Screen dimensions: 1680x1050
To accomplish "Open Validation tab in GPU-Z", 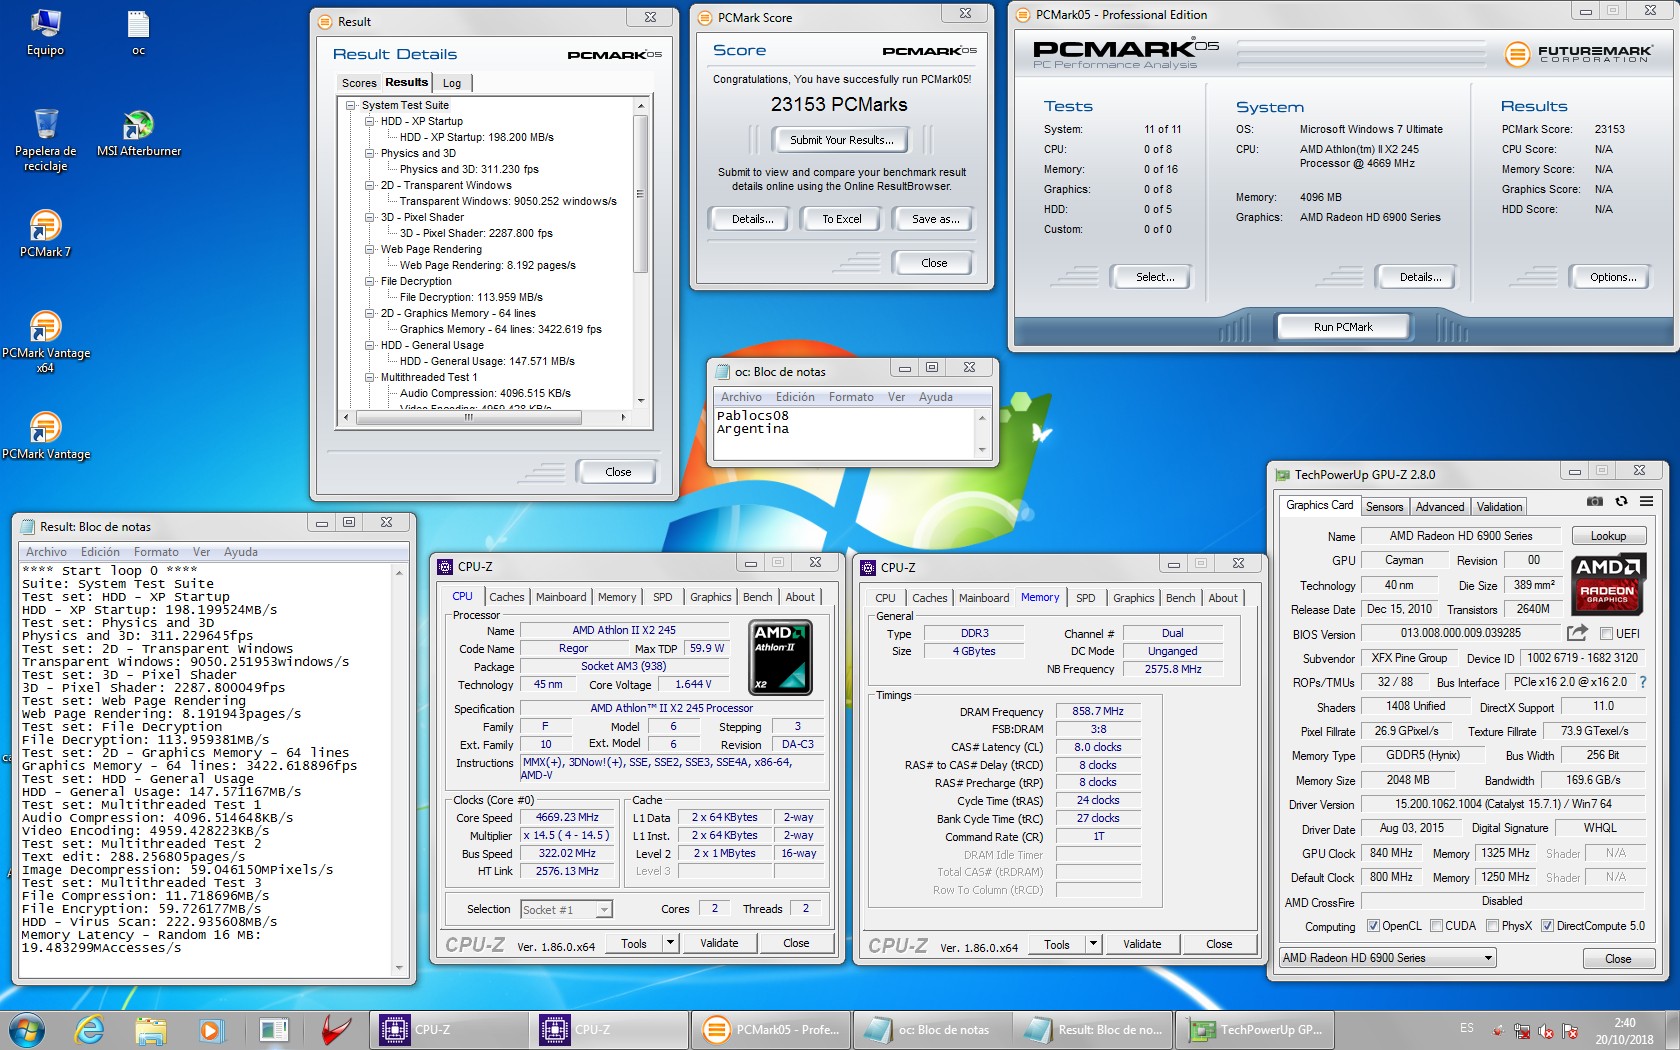I will [x=1499, y=507].
